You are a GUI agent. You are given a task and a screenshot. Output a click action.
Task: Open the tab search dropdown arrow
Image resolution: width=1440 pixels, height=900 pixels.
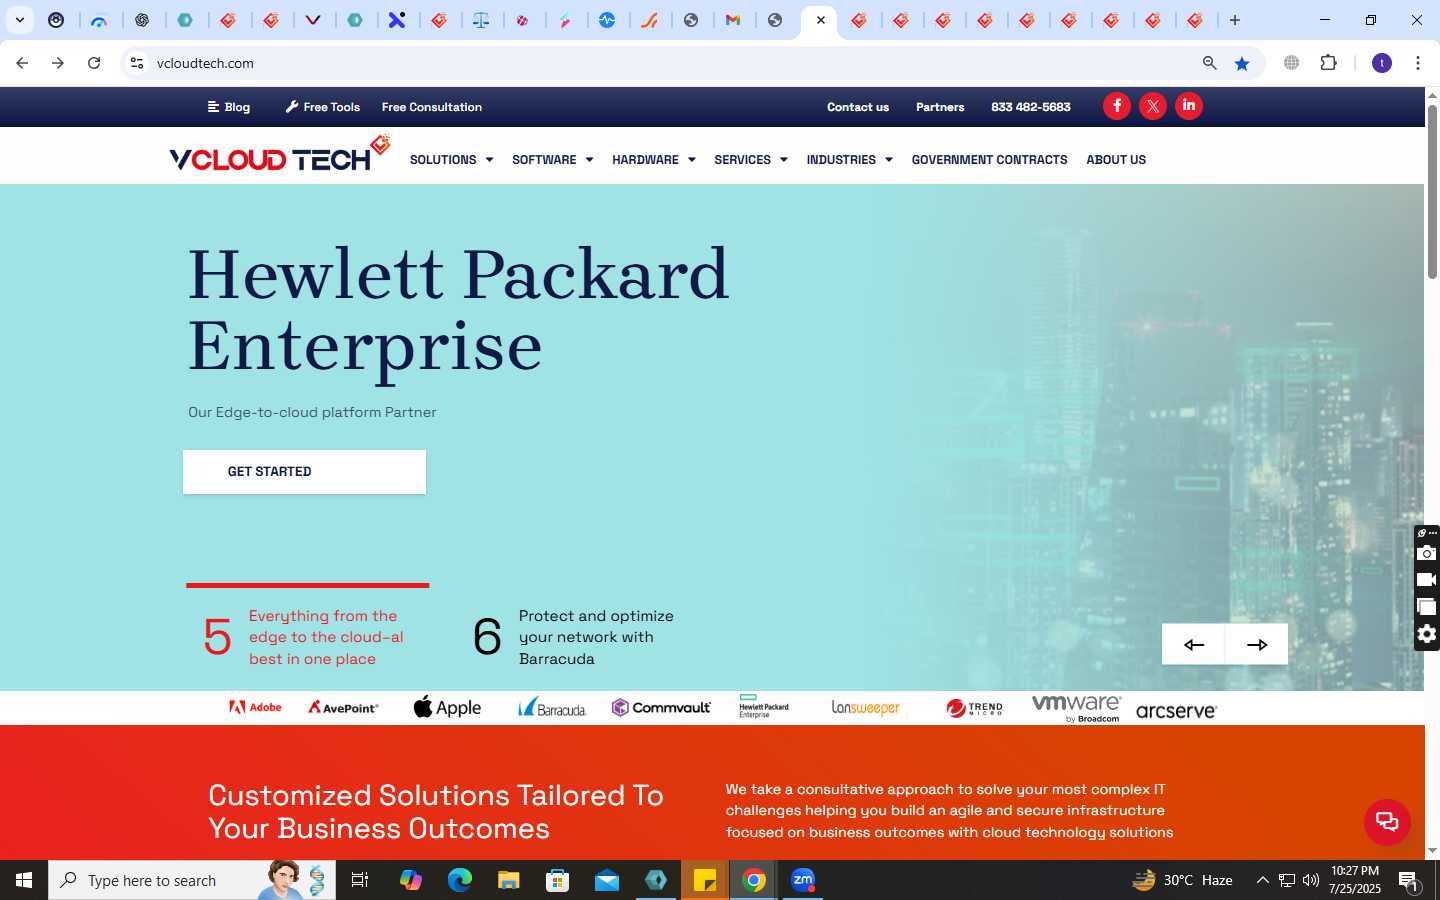point(19,20)
